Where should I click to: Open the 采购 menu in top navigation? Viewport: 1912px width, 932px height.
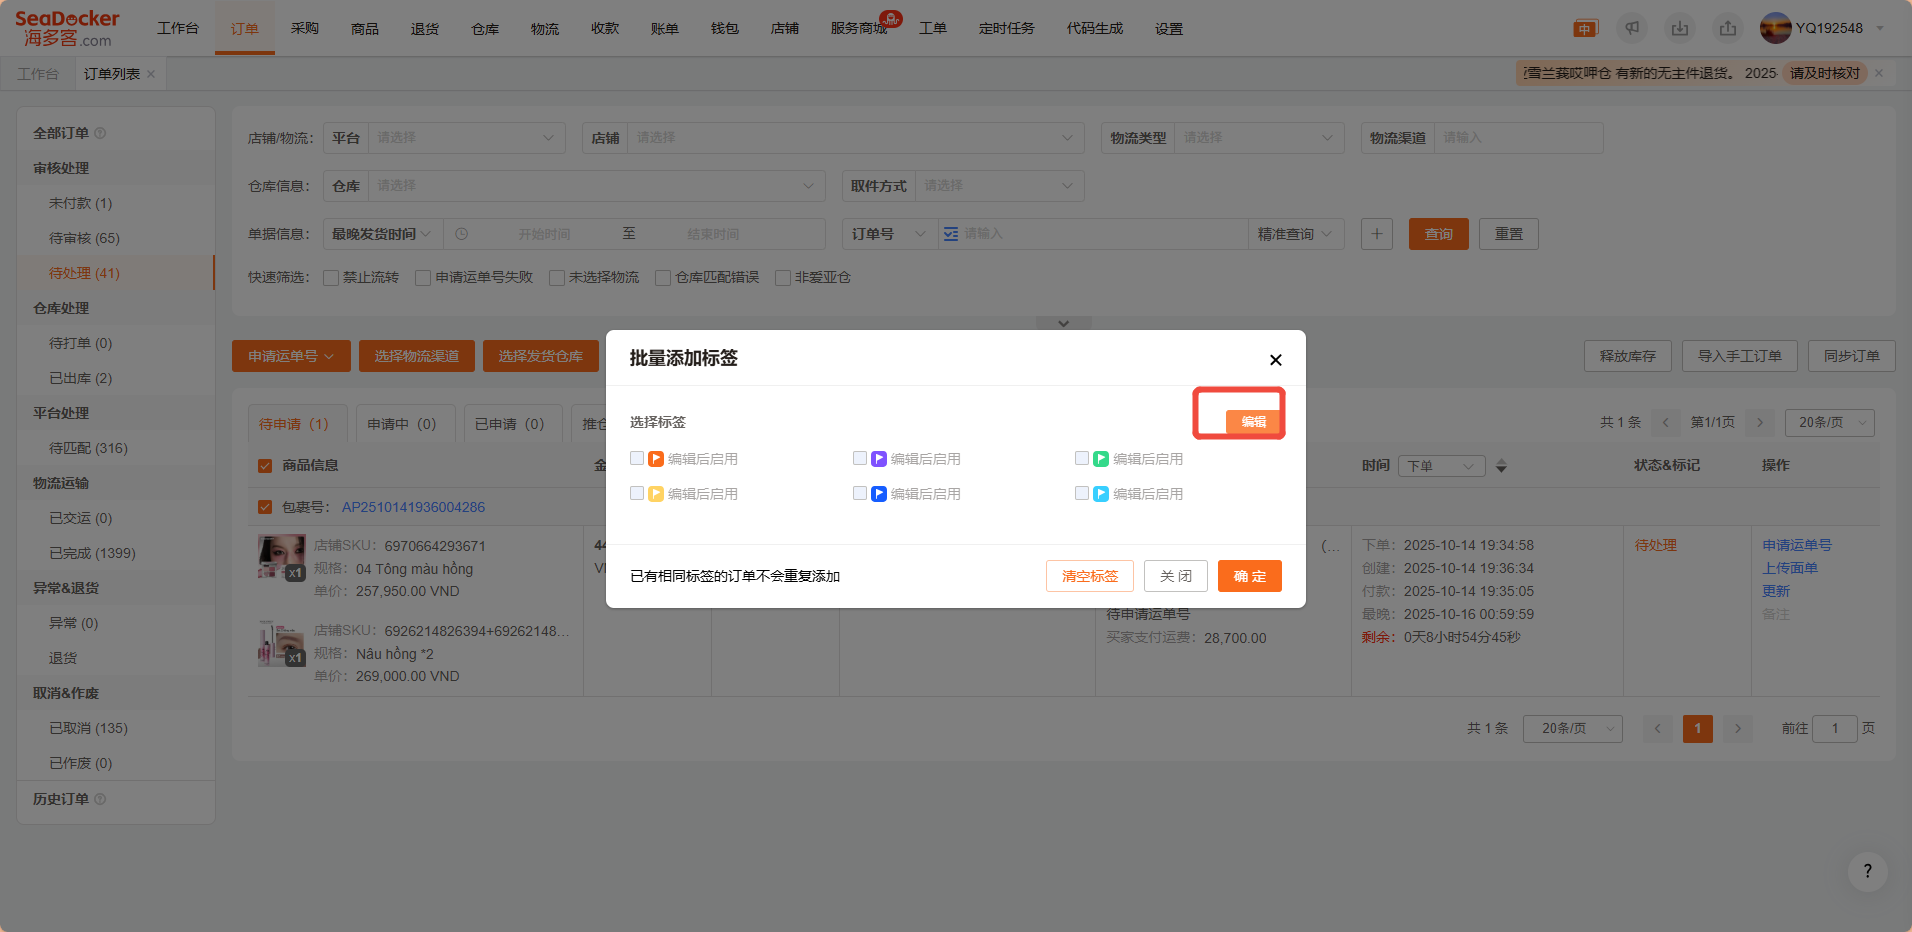[x=305, y=28]
